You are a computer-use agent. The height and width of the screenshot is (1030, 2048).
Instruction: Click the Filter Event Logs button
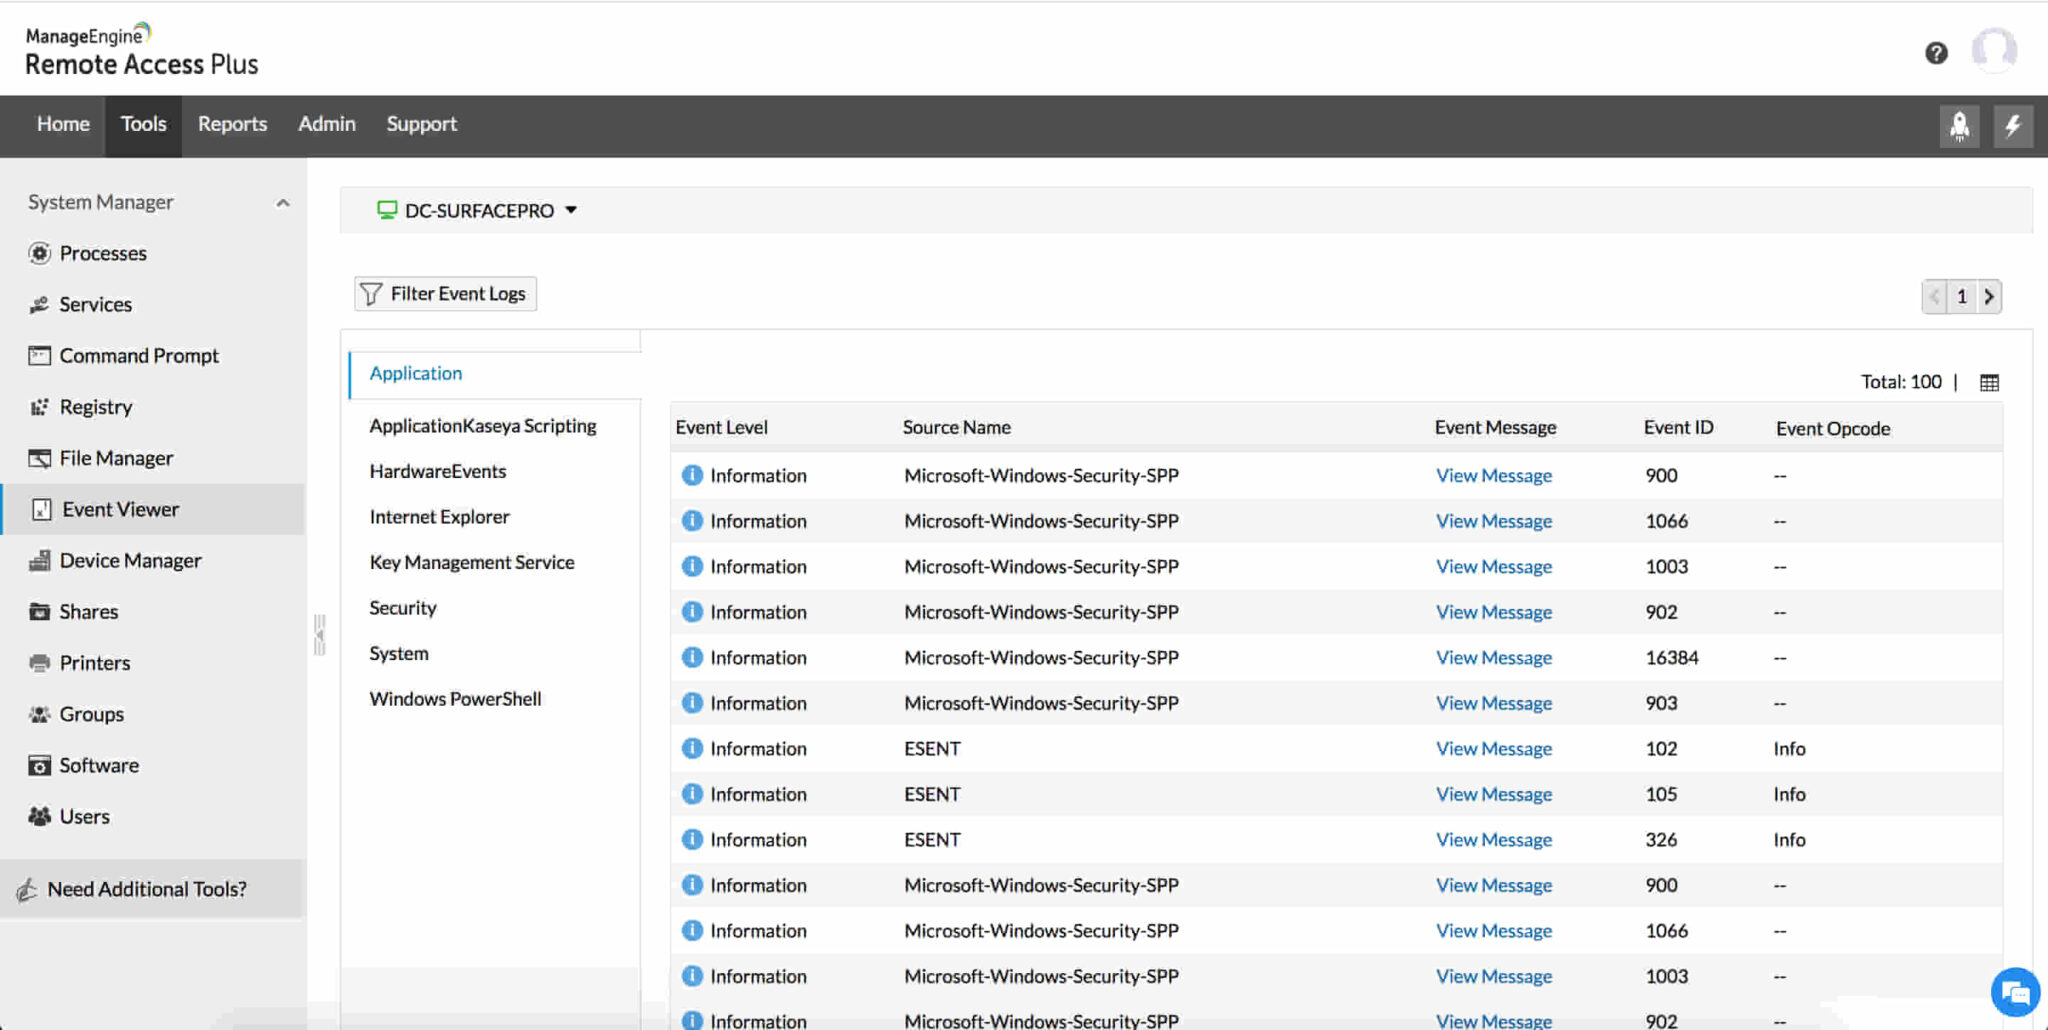445,294
